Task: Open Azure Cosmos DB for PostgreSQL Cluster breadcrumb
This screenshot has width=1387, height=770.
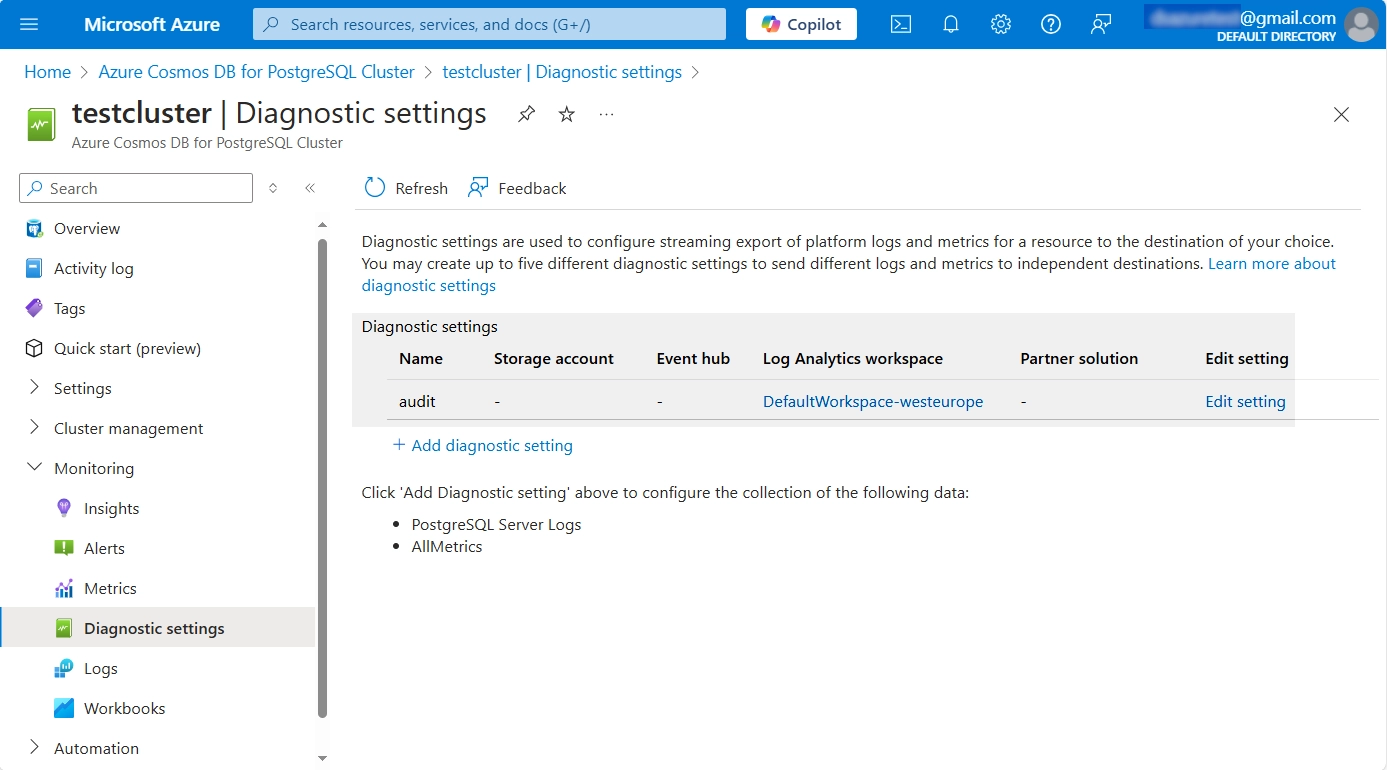Action: (x=256, y=72)
